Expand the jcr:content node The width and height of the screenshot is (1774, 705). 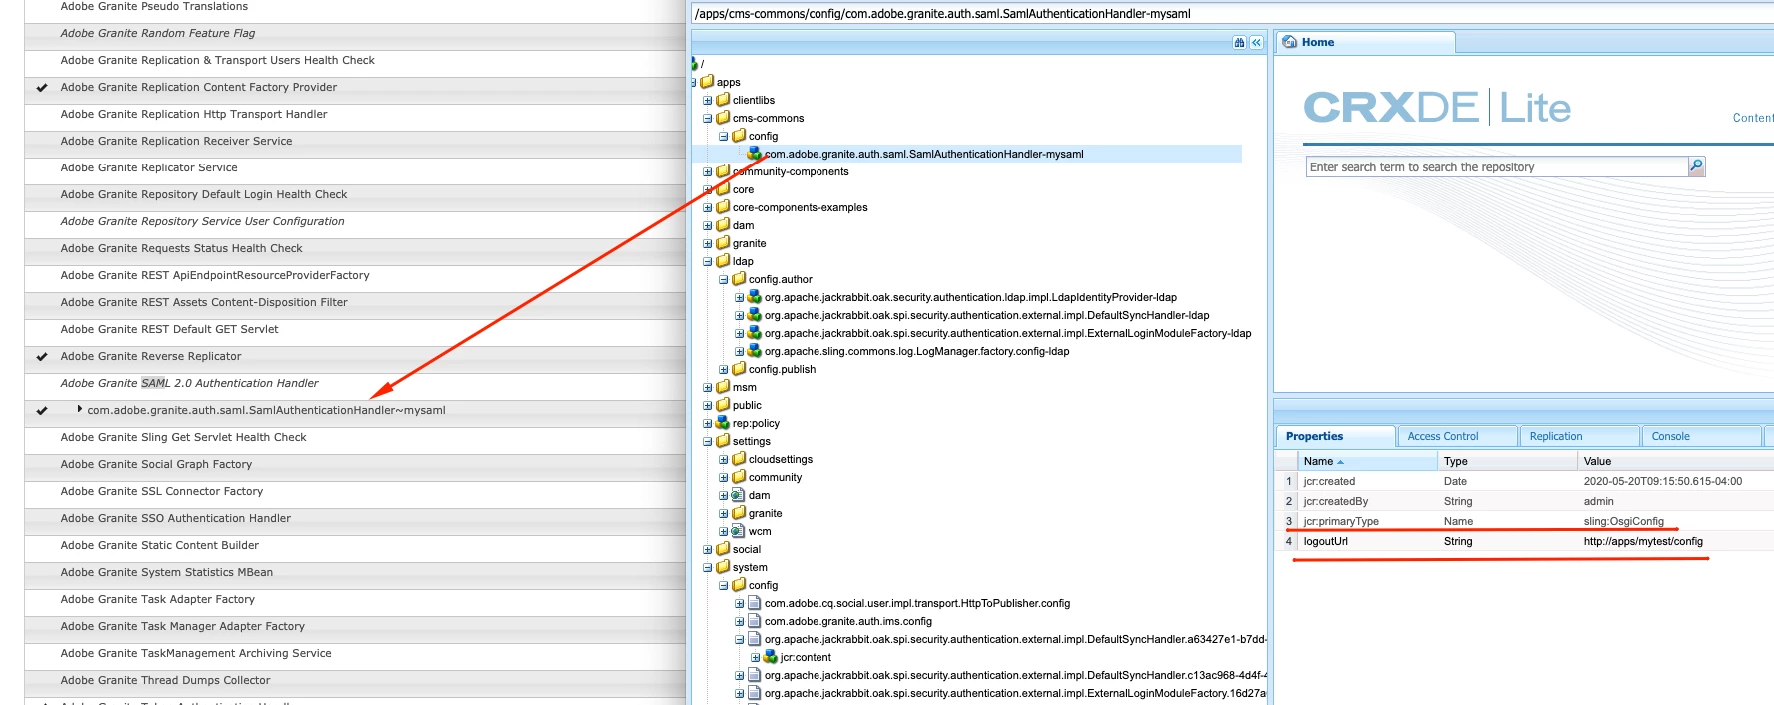[756, 658]
